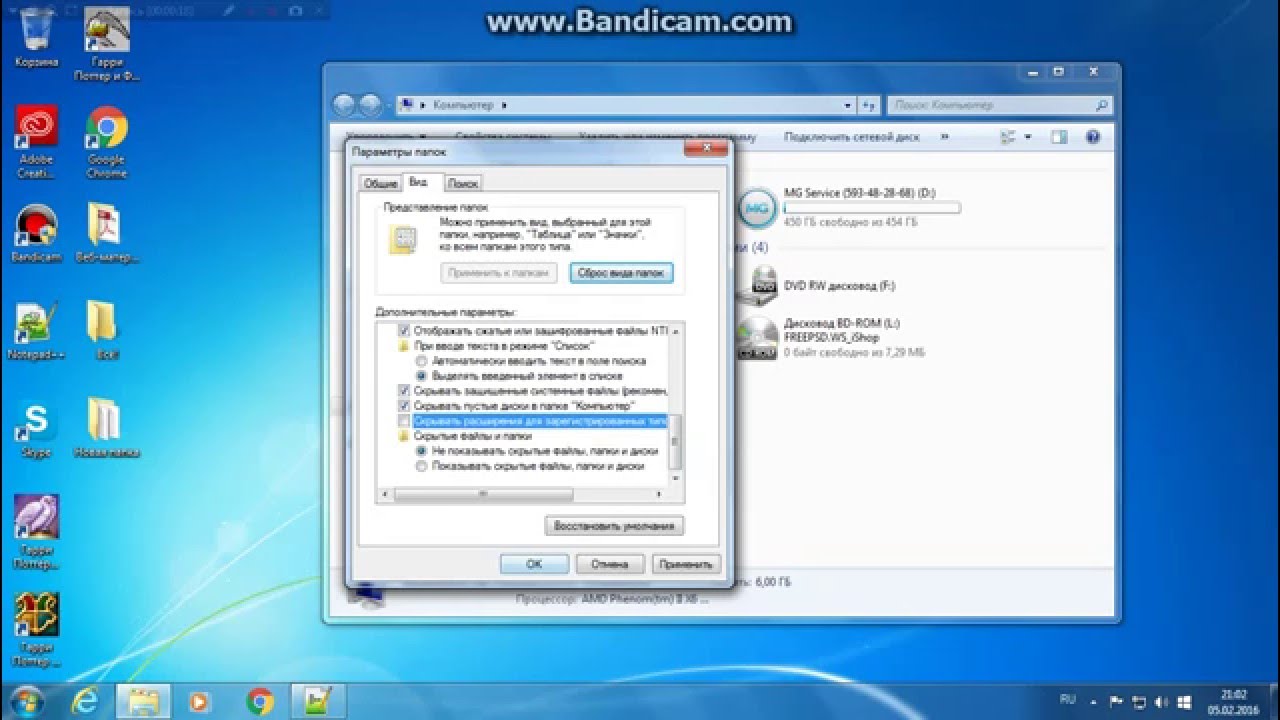Click the Применить button
The height and width of the screenshot is (720, 1280).
point(686,564)
